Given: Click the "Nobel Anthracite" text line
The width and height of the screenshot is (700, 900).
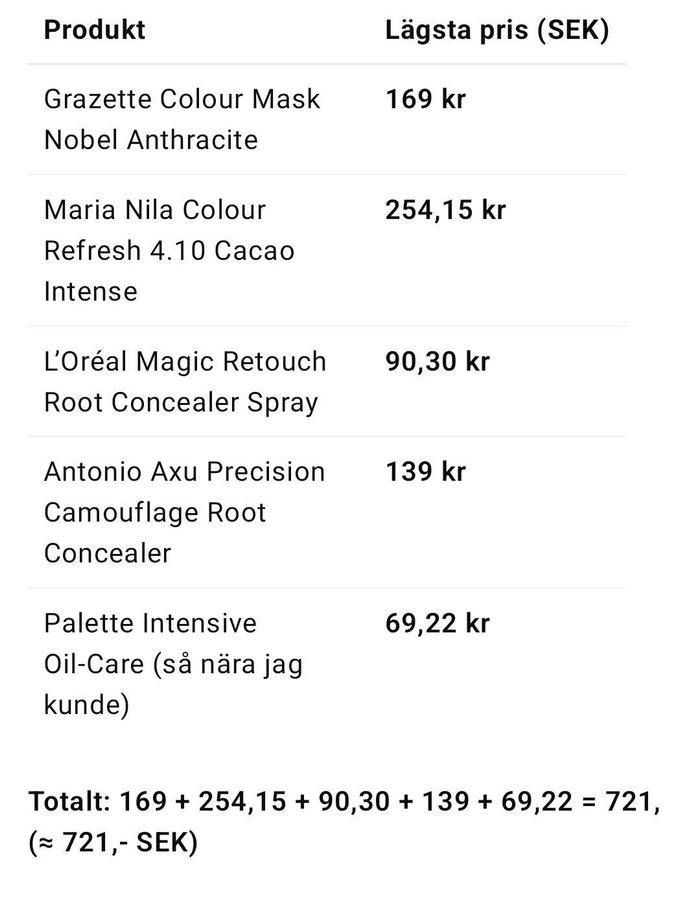Looking at the screenshot, I should [150, 140].
